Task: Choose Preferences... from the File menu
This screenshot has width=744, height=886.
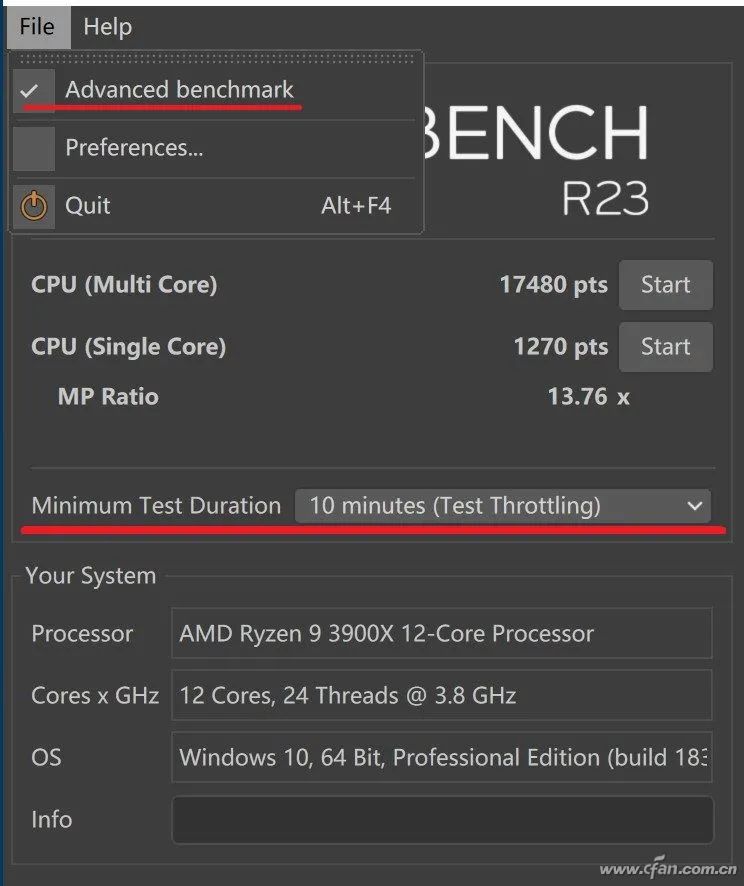Action: point(134,148)
